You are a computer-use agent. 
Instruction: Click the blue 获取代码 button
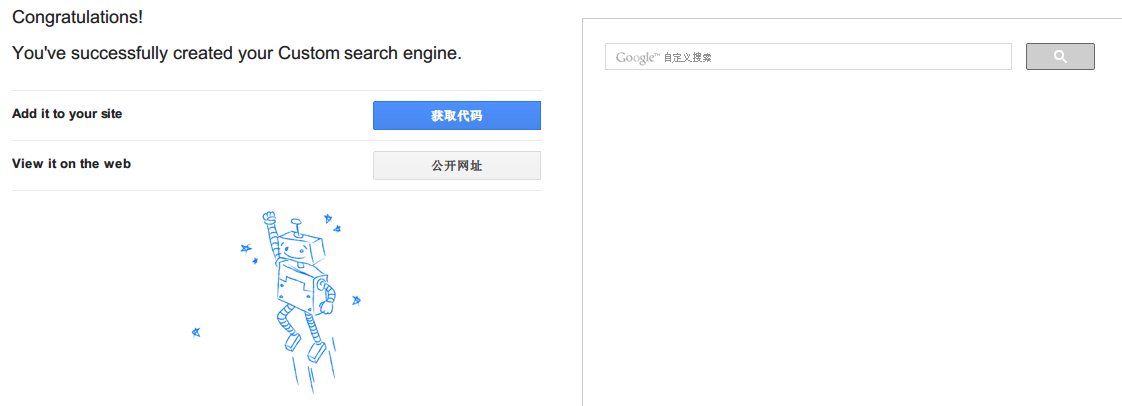[x=456, y=116]
